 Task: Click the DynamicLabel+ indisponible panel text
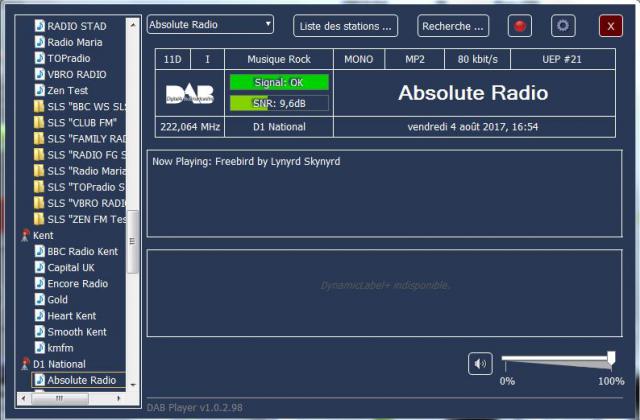[384, 285]
